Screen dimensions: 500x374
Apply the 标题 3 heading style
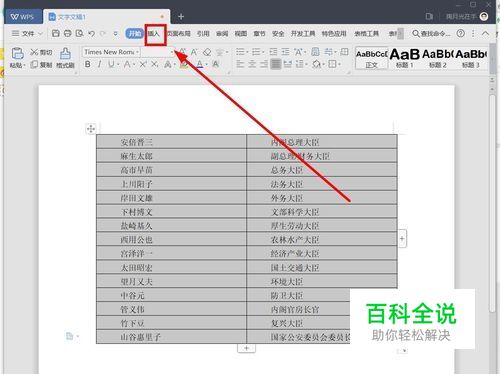tap(471, 58)
